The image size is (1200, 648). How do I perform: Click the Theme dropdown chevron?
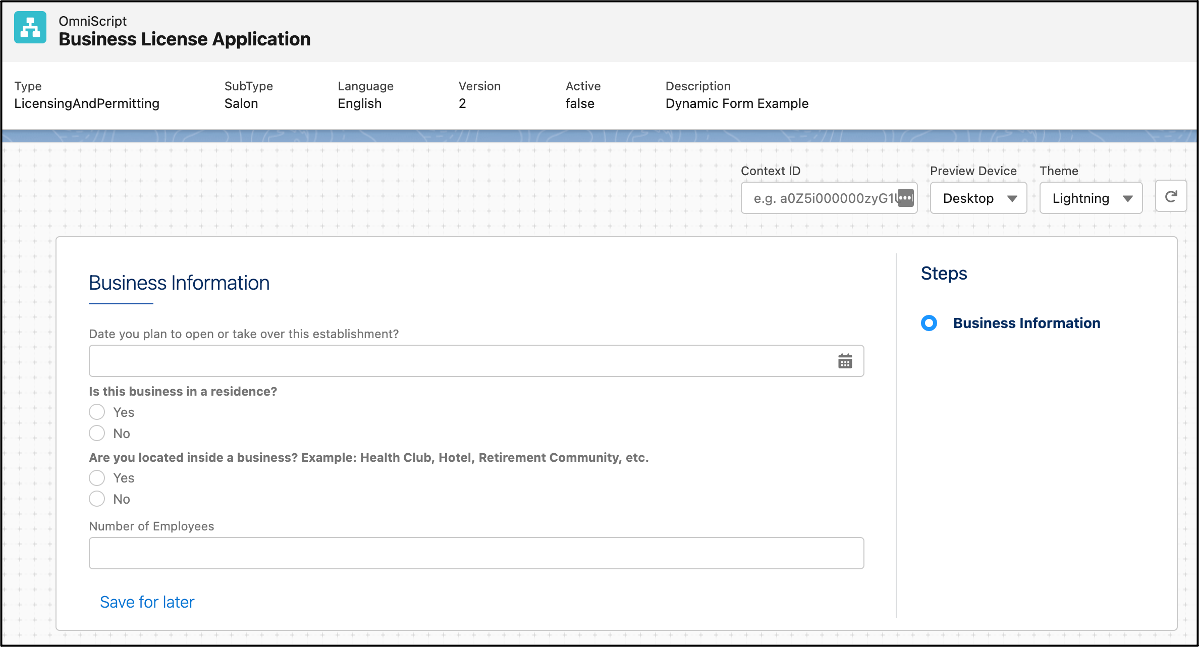tap(1128, 198)
